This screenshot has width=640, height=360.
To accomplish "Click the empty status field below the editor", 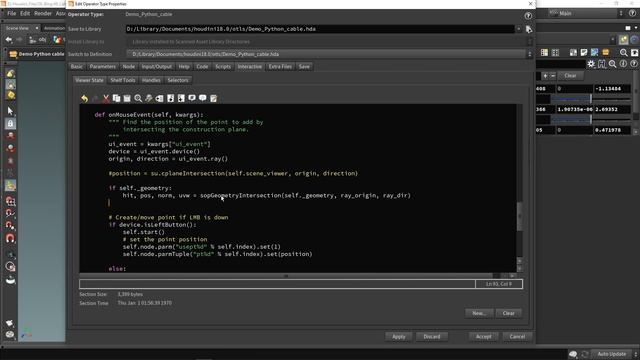I will point(278,284).
